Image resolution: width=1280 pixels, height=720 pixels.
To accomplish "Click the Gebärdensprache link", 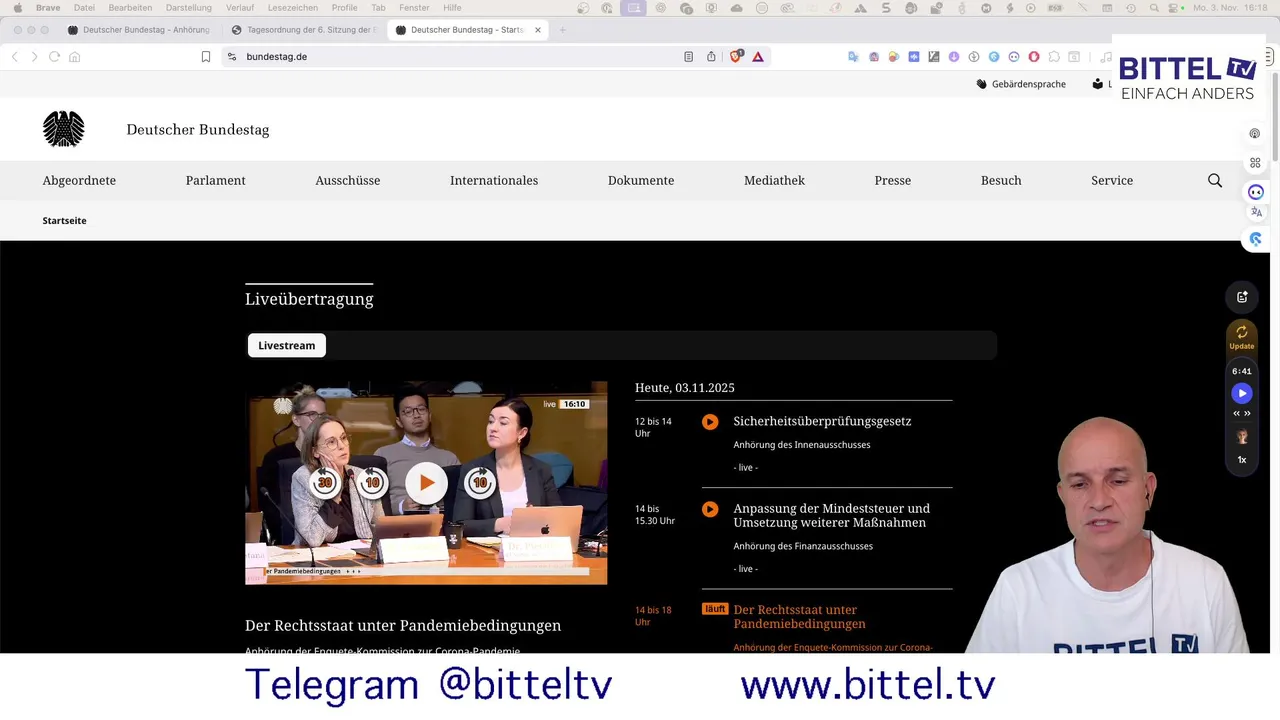I will [x=1028, y=84].
